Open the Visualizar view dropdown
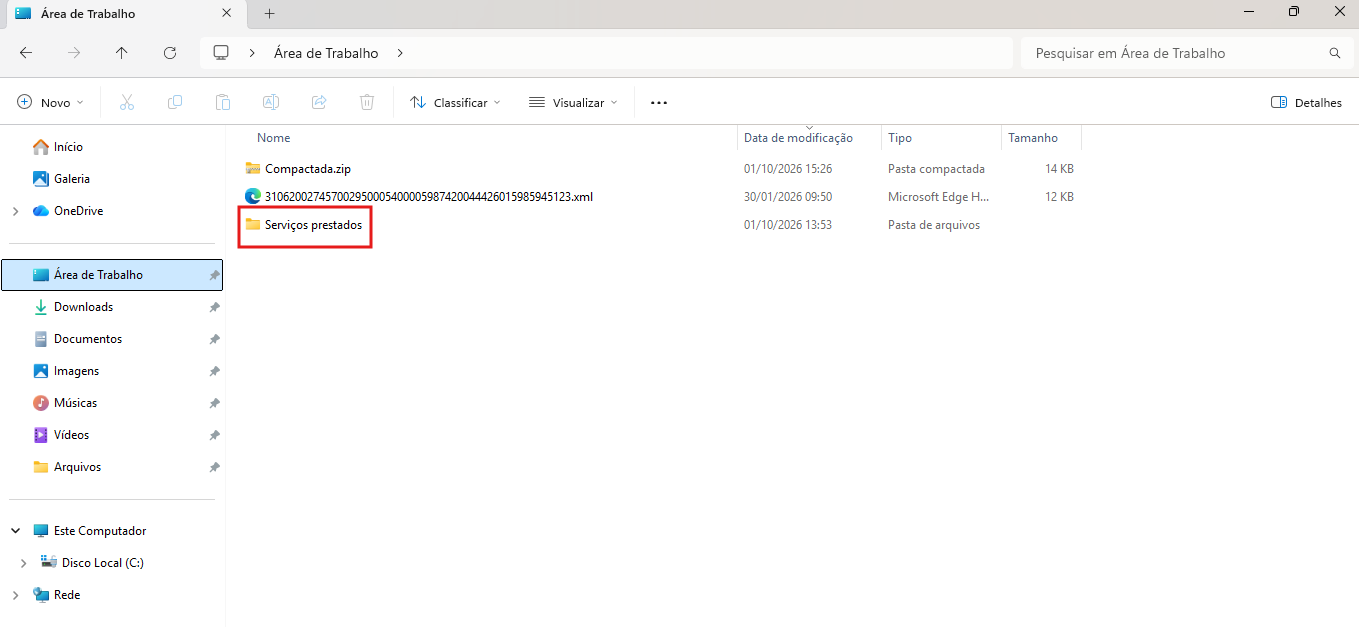The height and width of the screenshot is (627, 1359). coord(573,102)
